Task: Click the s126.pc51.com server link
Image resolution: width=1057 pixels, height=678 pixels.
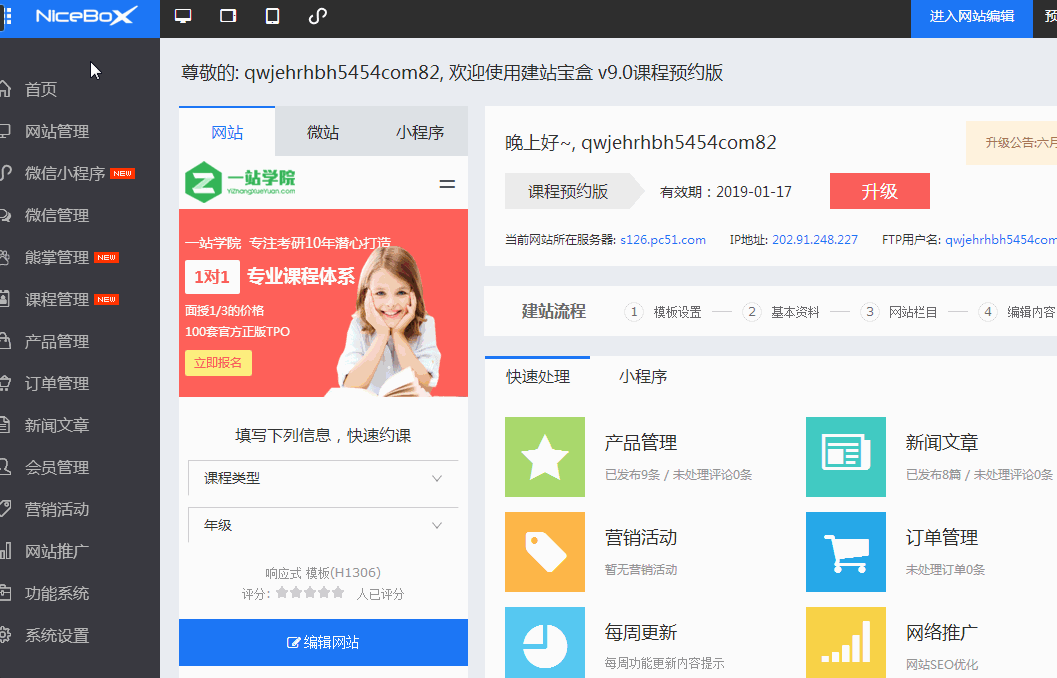Action: [662, 240]
